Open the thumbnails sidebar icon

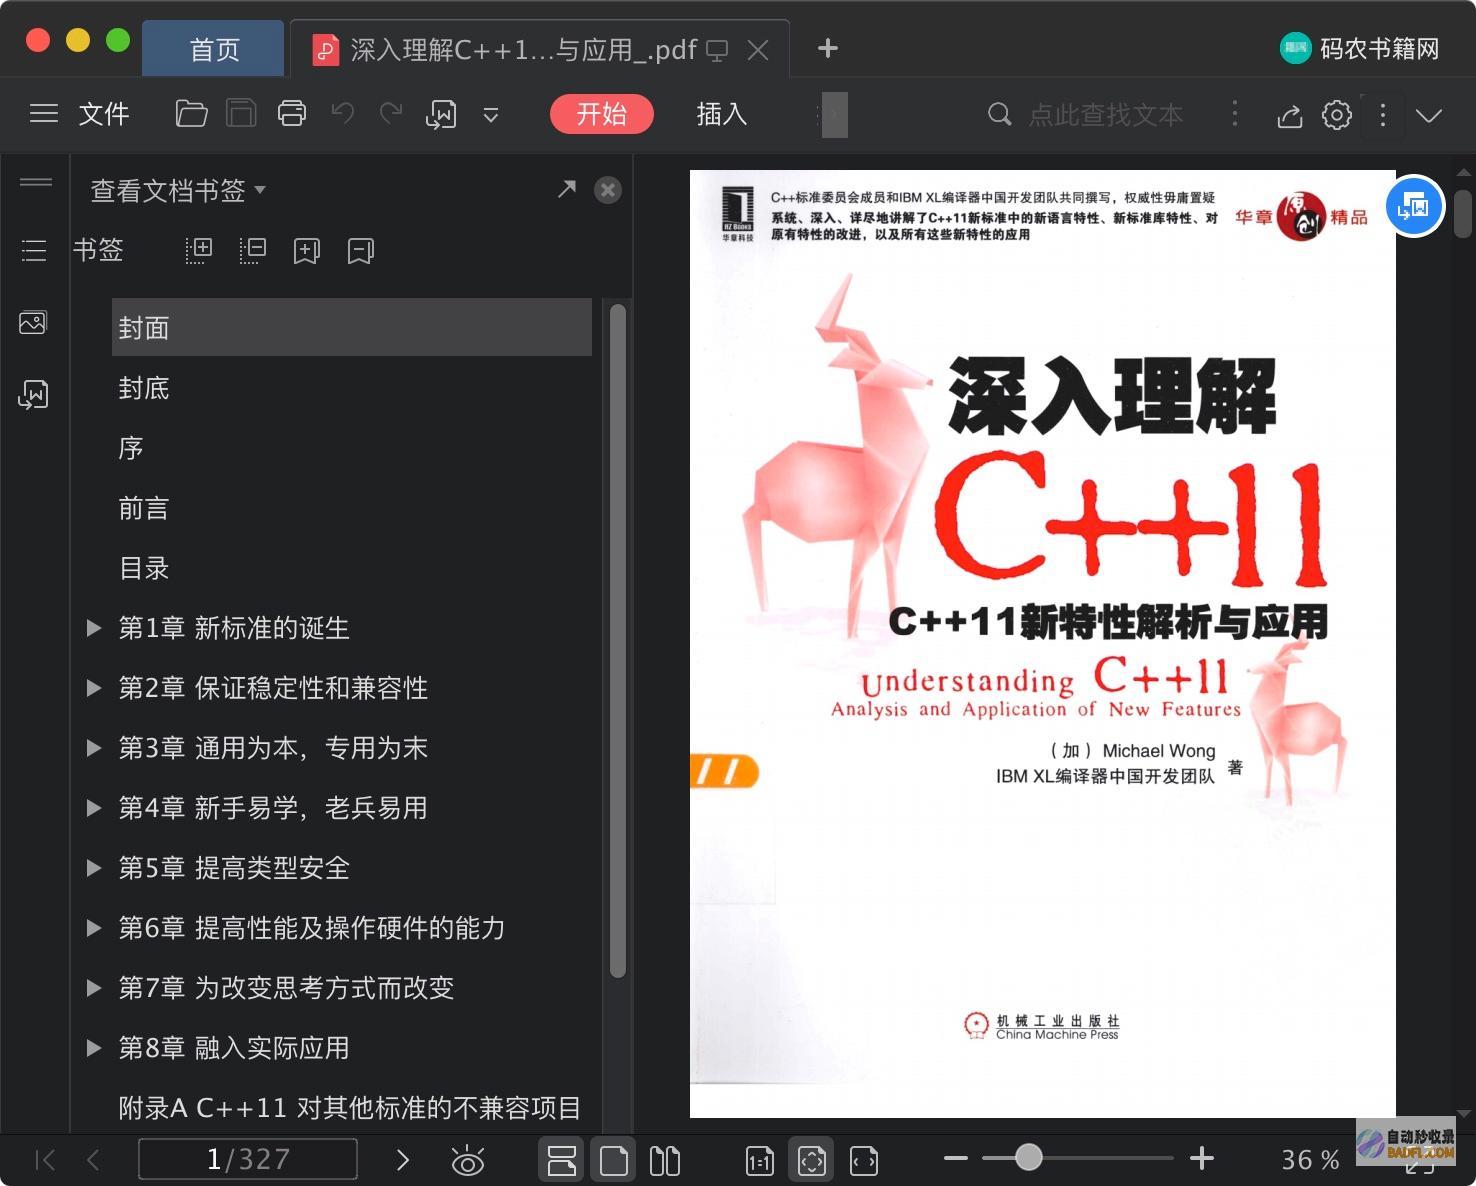click(33, 323)
